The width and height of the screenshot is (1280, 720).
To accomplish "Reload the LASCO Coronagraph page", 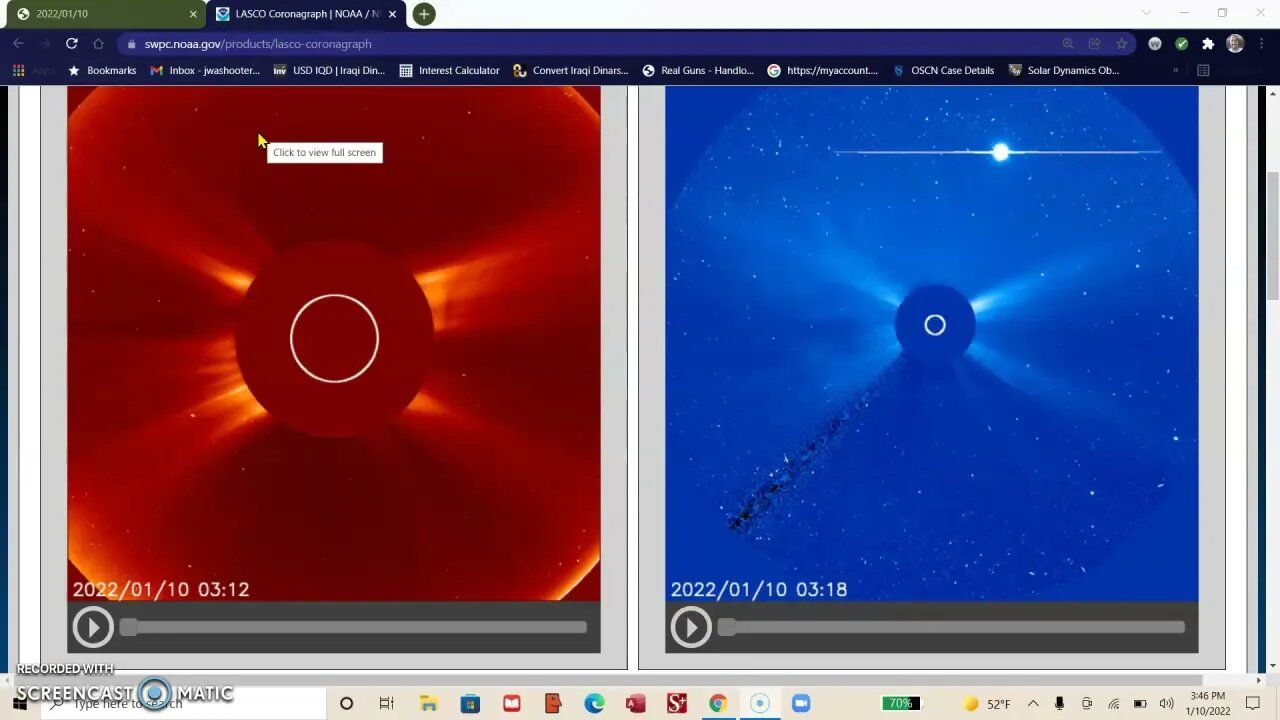I will [71, 43].
